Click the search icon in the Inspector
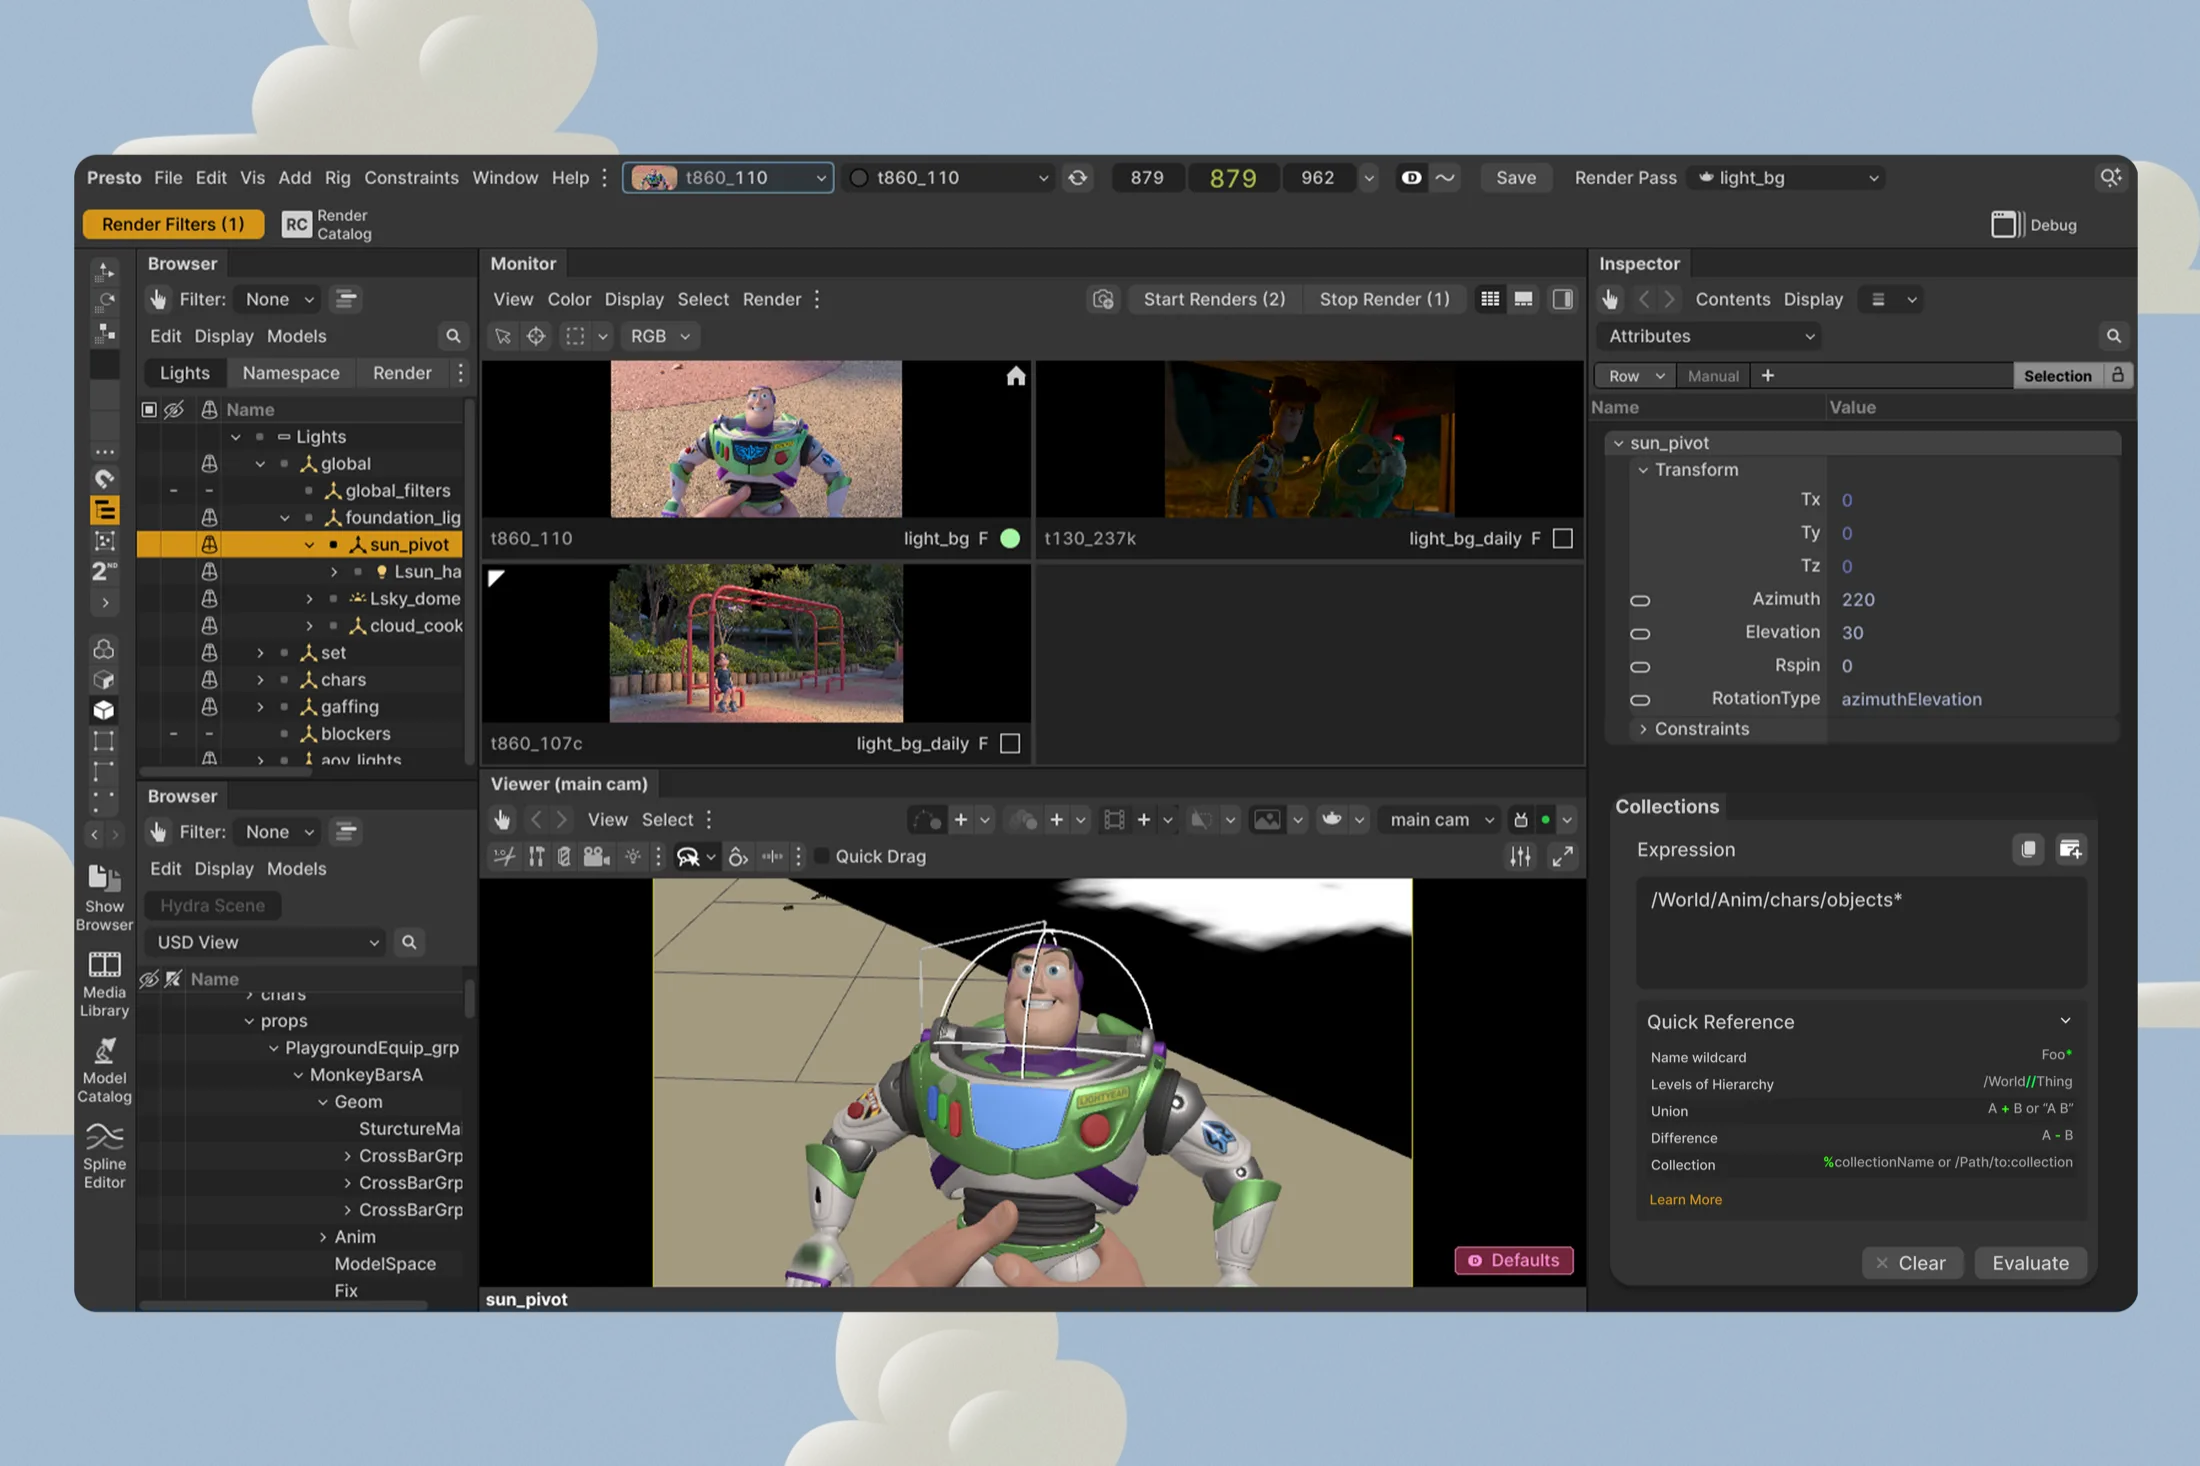The height and width of the screenshot is (1466, 2200). [x=2113, y=336]
